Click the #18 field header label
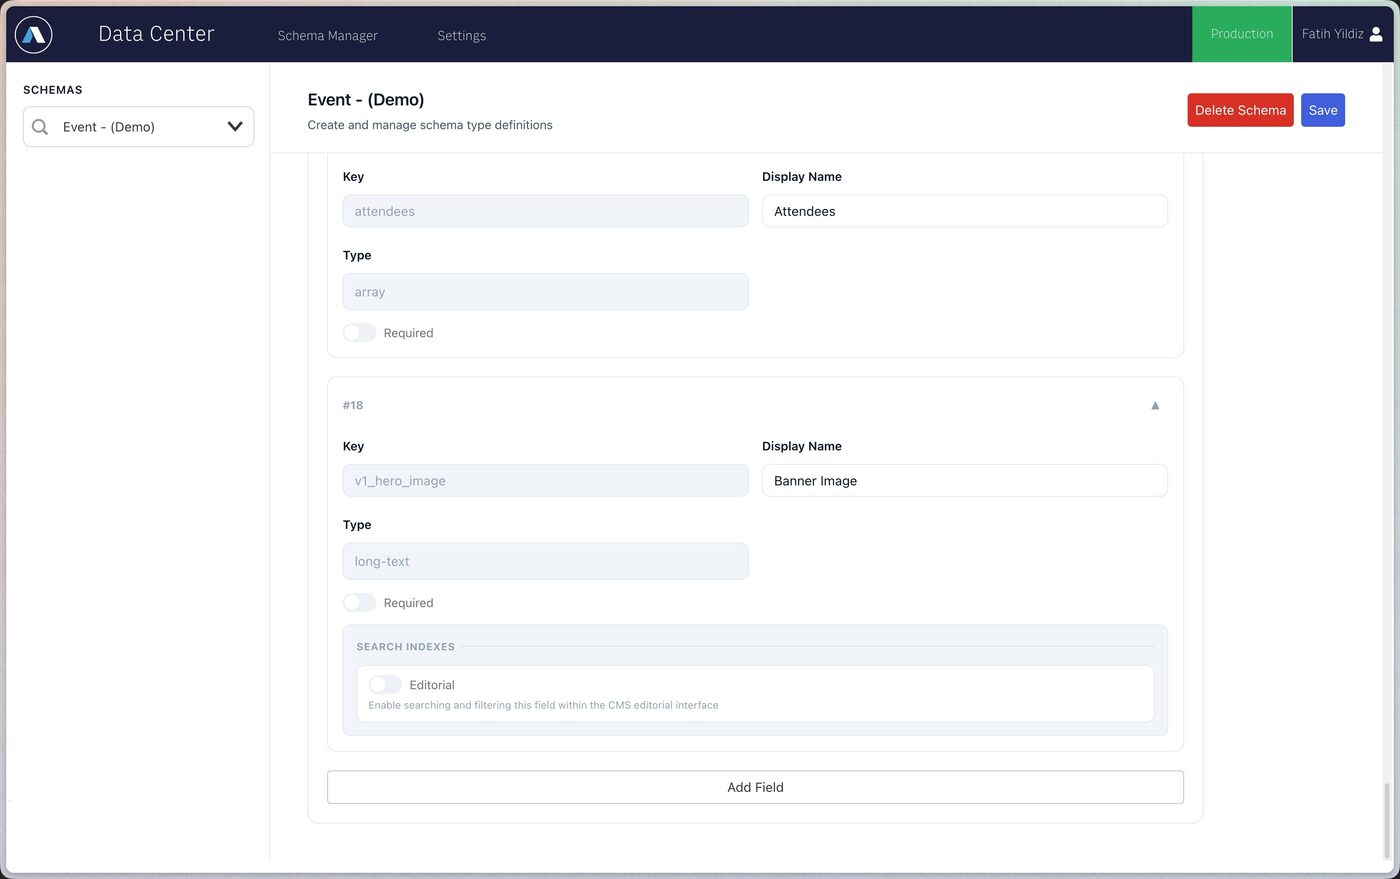 (x=353, y=405)
